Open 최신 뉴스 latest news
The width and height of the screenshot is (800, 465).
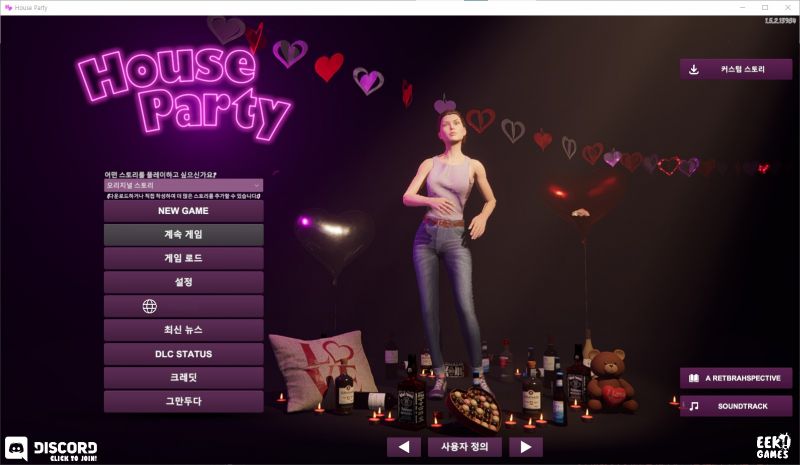click(183, 330)
